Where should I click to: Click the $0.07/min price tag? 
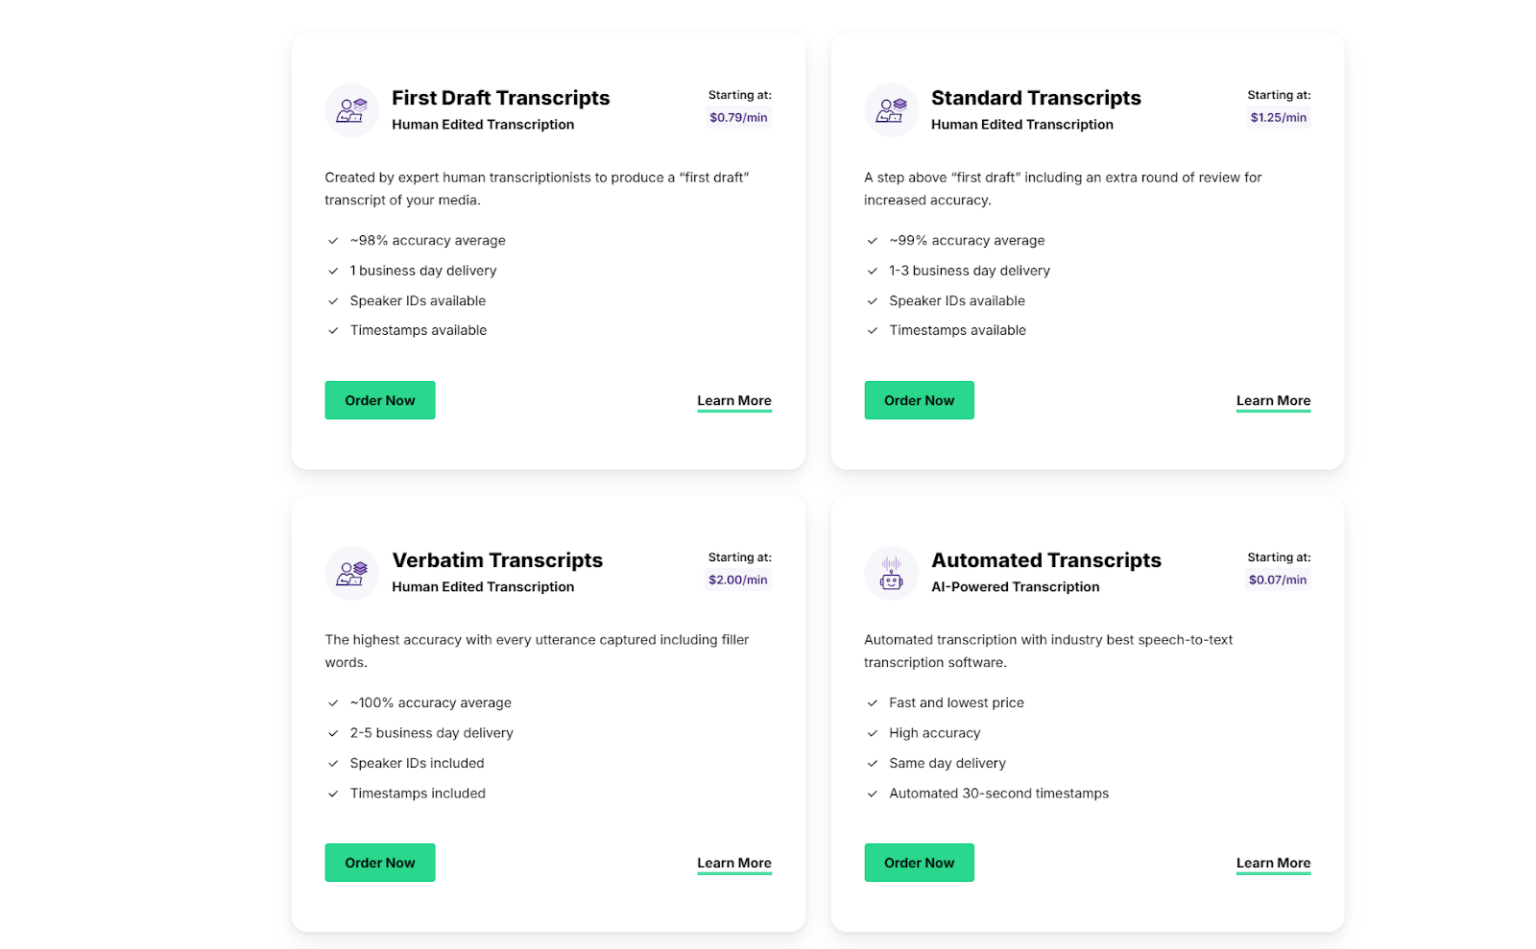1277,579
